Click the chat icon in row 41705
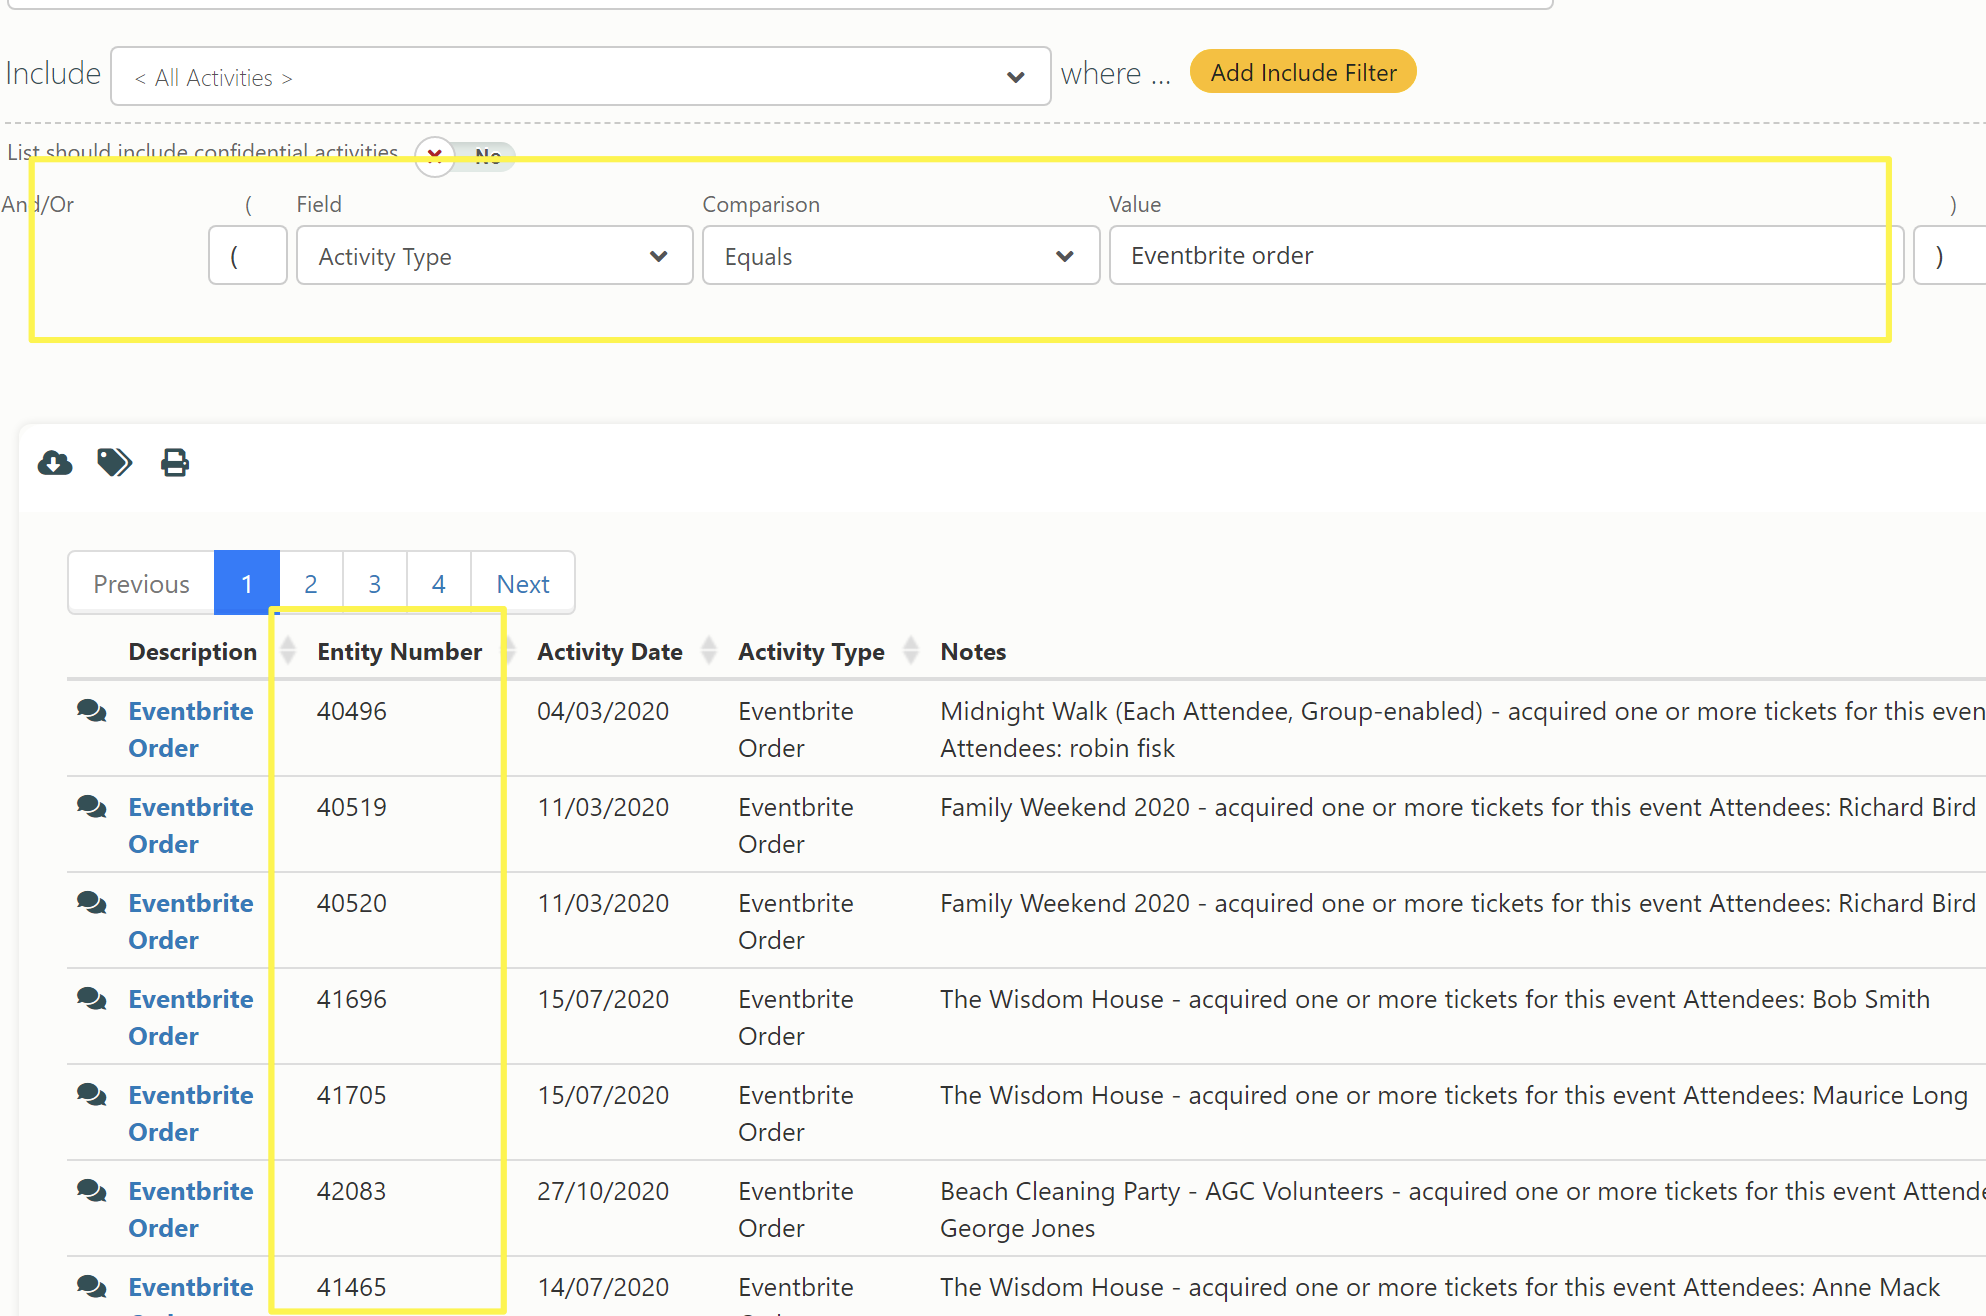Viewport: 1986px width, 1316px height. 92,1095
